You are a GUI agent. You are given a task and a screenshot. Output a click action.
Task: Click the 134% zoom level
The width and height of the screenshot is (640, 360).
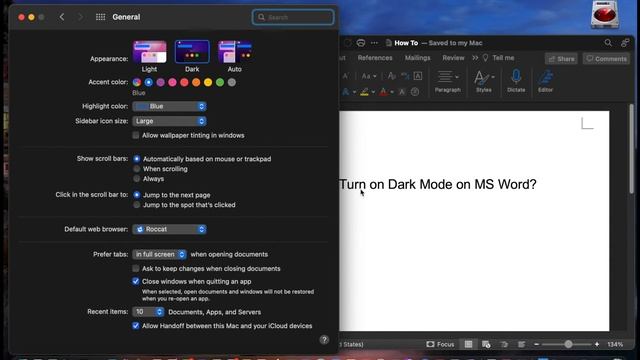615,344
